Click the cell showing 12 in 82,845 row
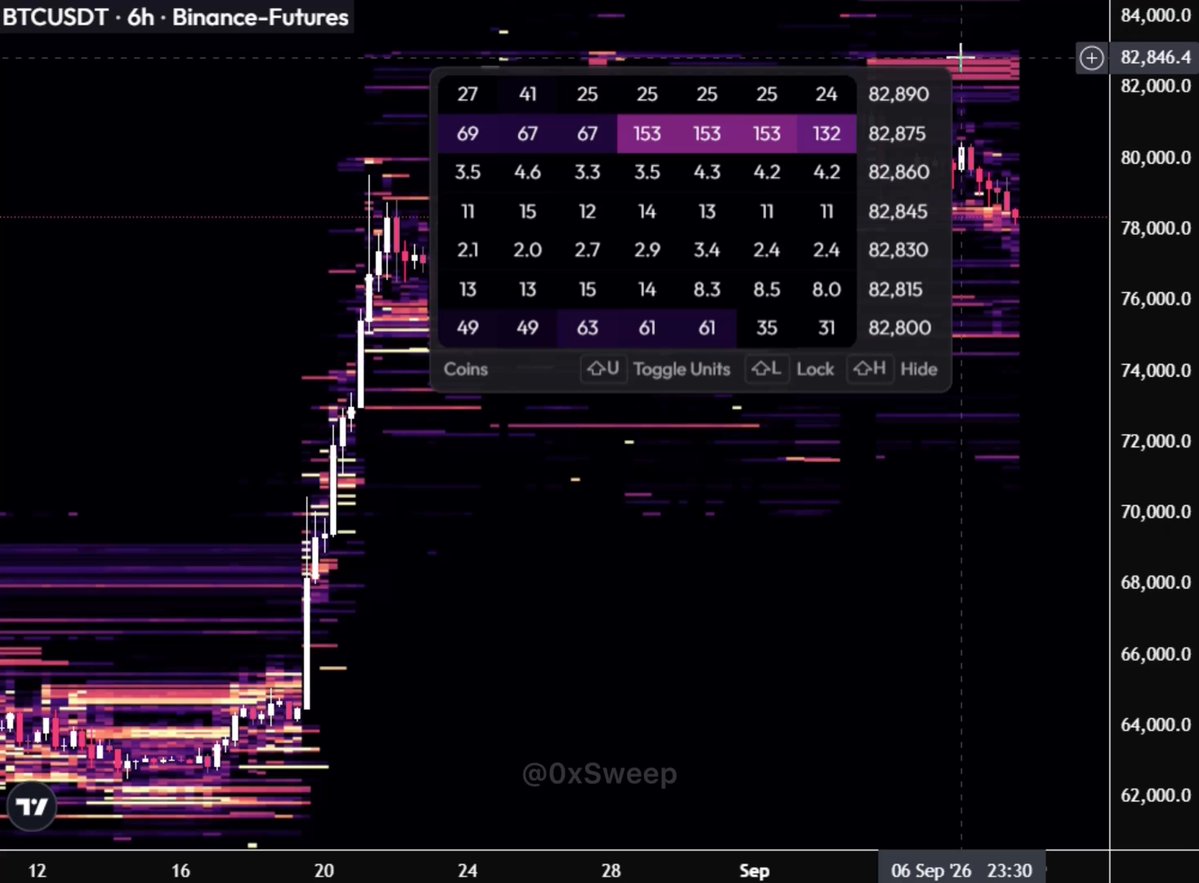Image resolution: width=1199 pixels, height=883 pixels. pos(587,211)
